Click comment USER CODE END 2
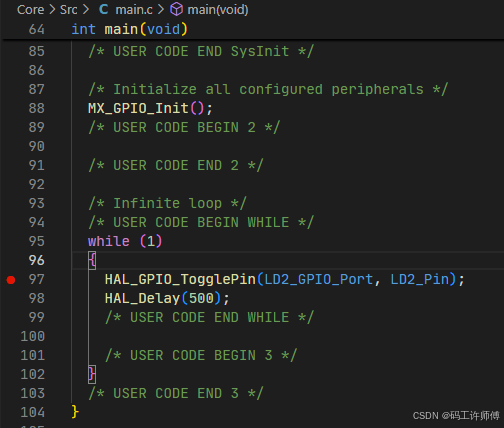 coord(176,165)
